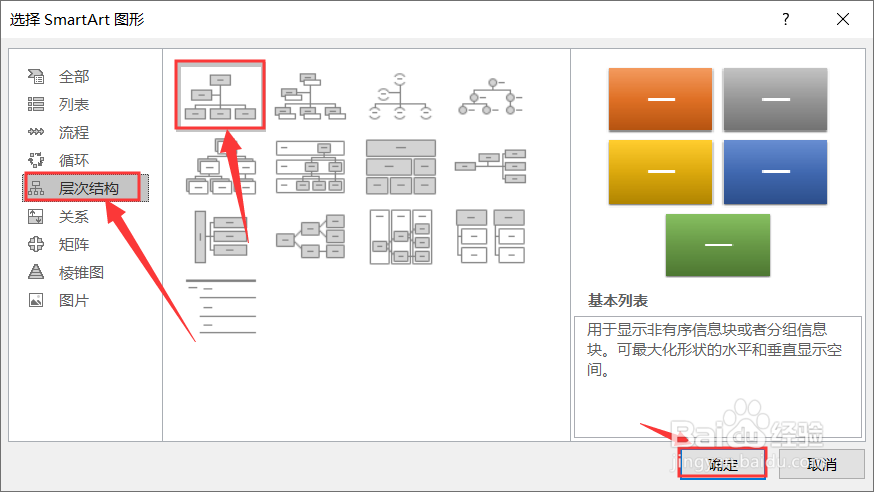Click 确定 to confirm selection

[x=722, y=464]
